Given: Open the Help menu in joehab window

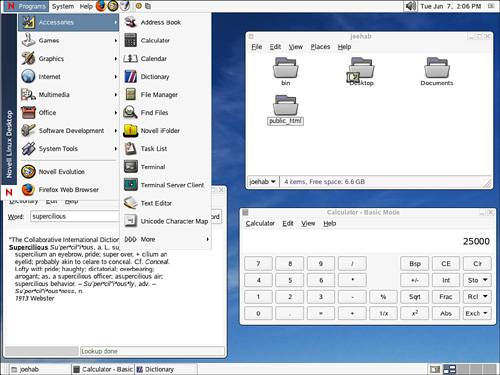Looking at the screenshot, I should (344, 47).
